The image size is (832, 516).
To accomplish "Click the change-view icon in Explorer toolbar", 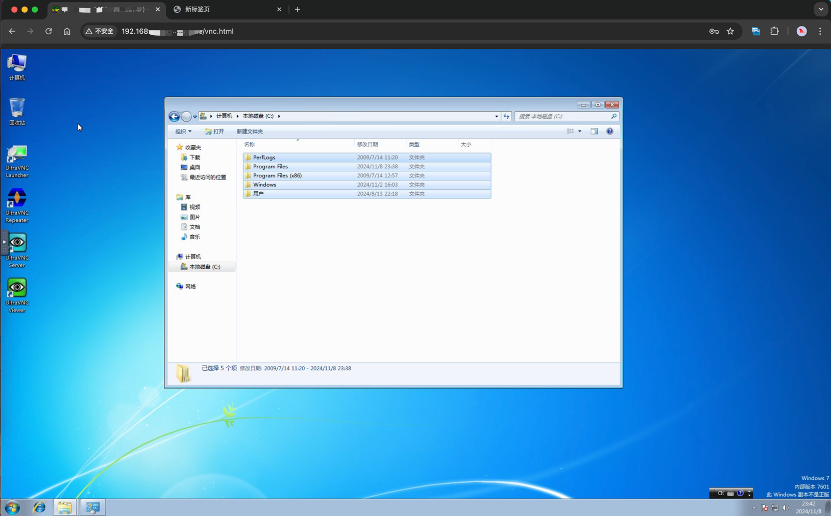I will pyautogui.click(x=570, y=131).
